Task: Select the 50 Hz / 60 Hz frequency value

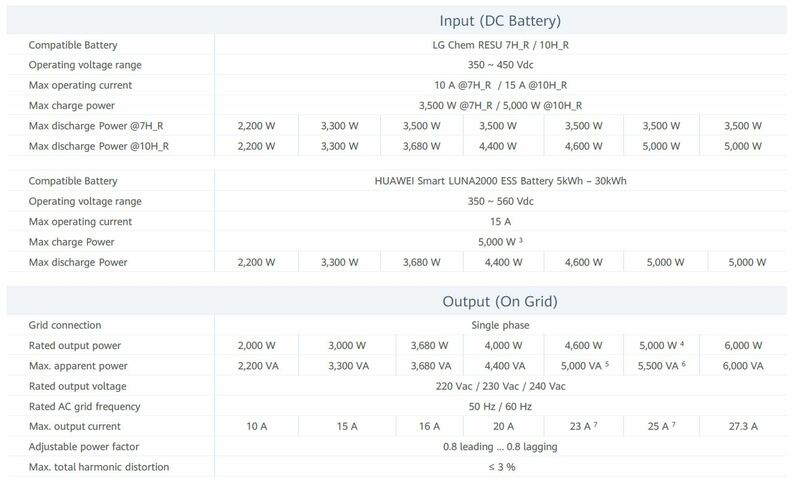Action: pos(500,406)
